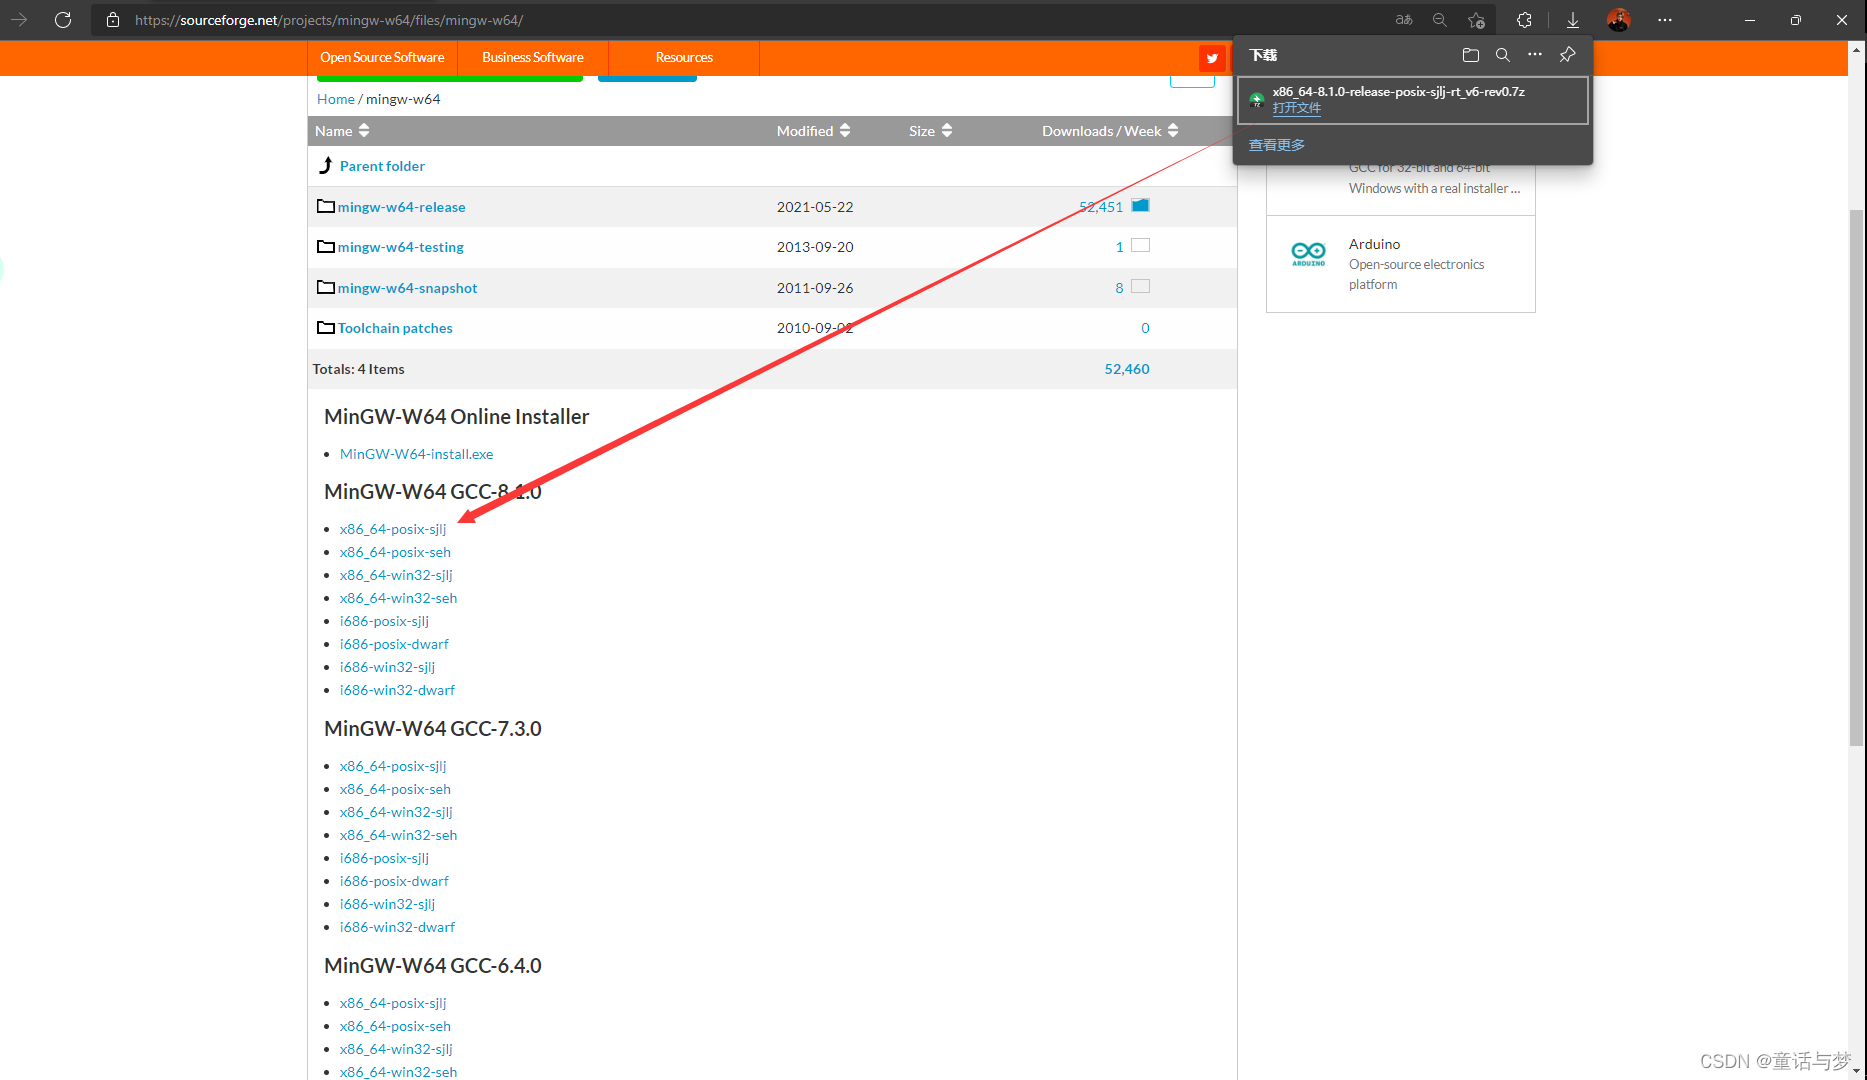Add page to favorites star icon
This screenshot has width=1867, height=1080.
[x=1476, y=20]
